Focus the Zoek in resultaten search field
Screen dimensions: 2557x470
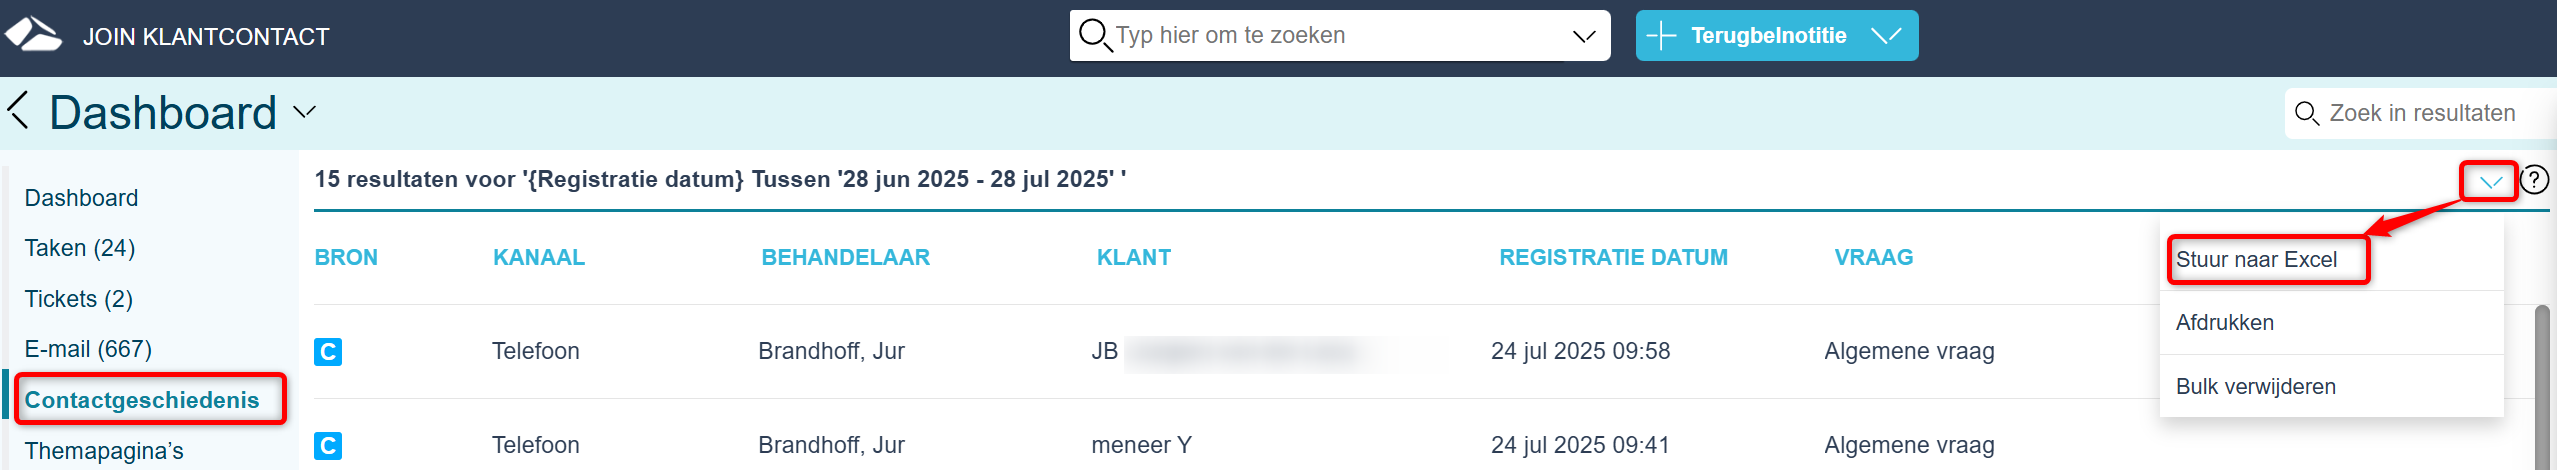click(2421, 114)
